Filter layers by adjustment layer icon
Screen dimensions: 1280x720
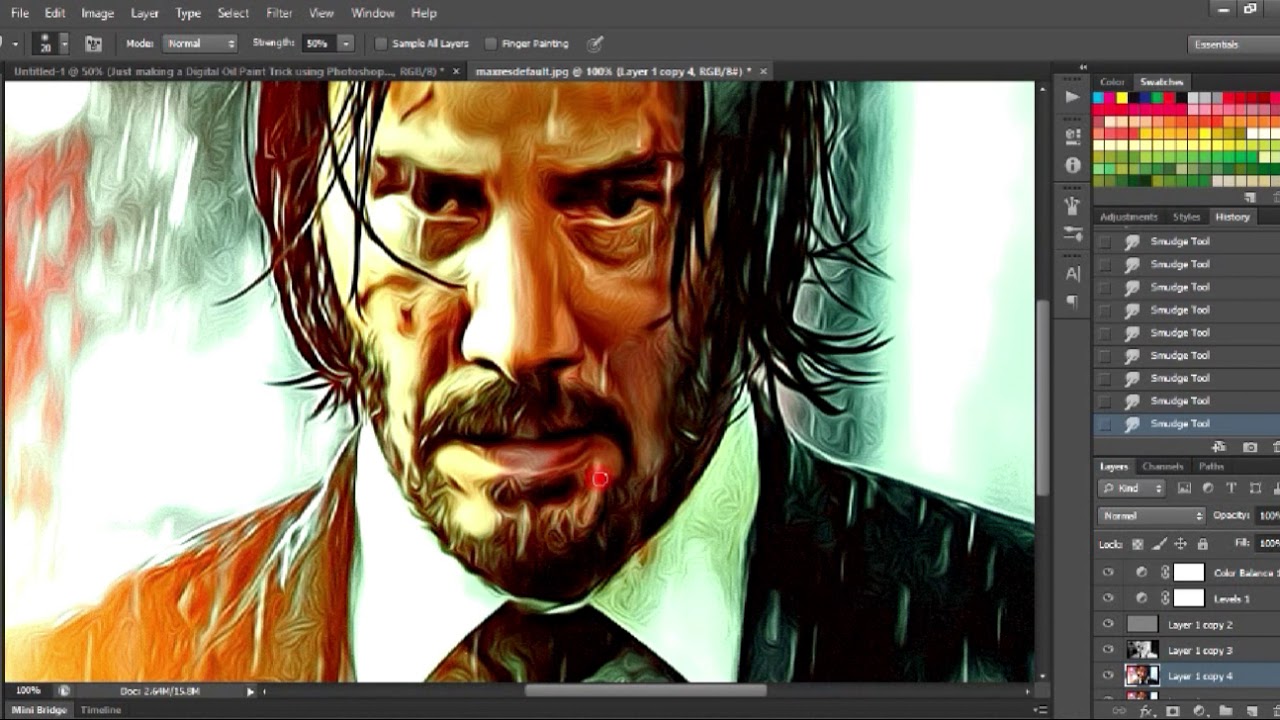tap(1208, 488)
